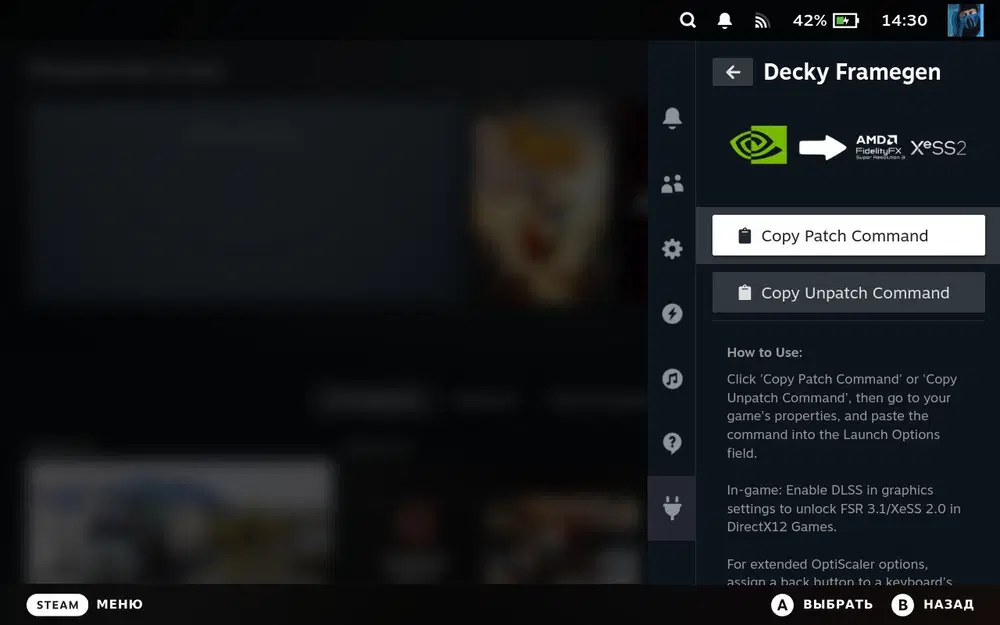Check the Wi-Fi signal status icon

[761, 21]
